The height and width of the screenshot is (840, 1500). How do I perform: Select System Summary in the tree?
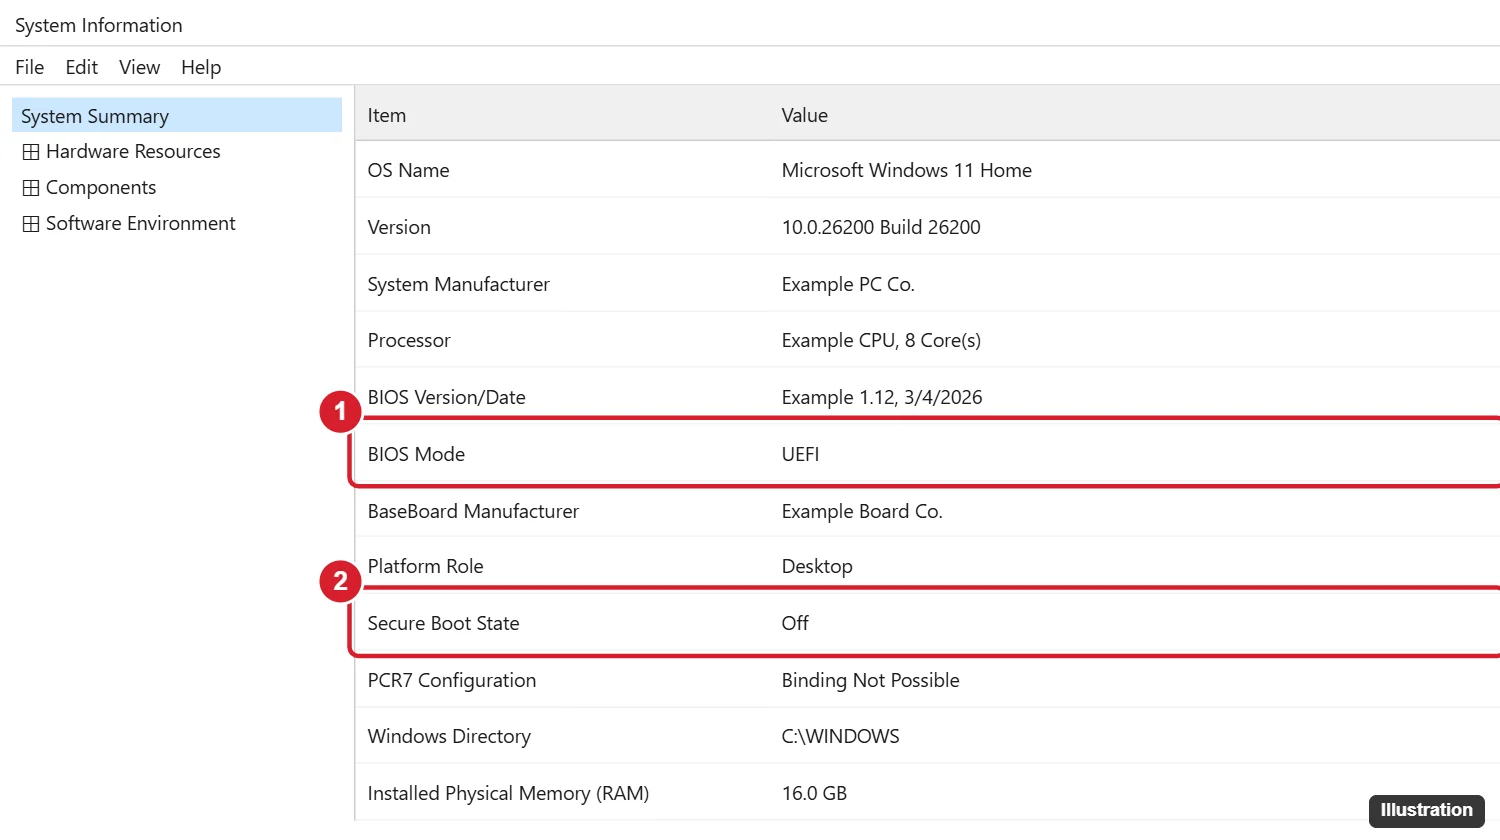click(x=177, y=115)
